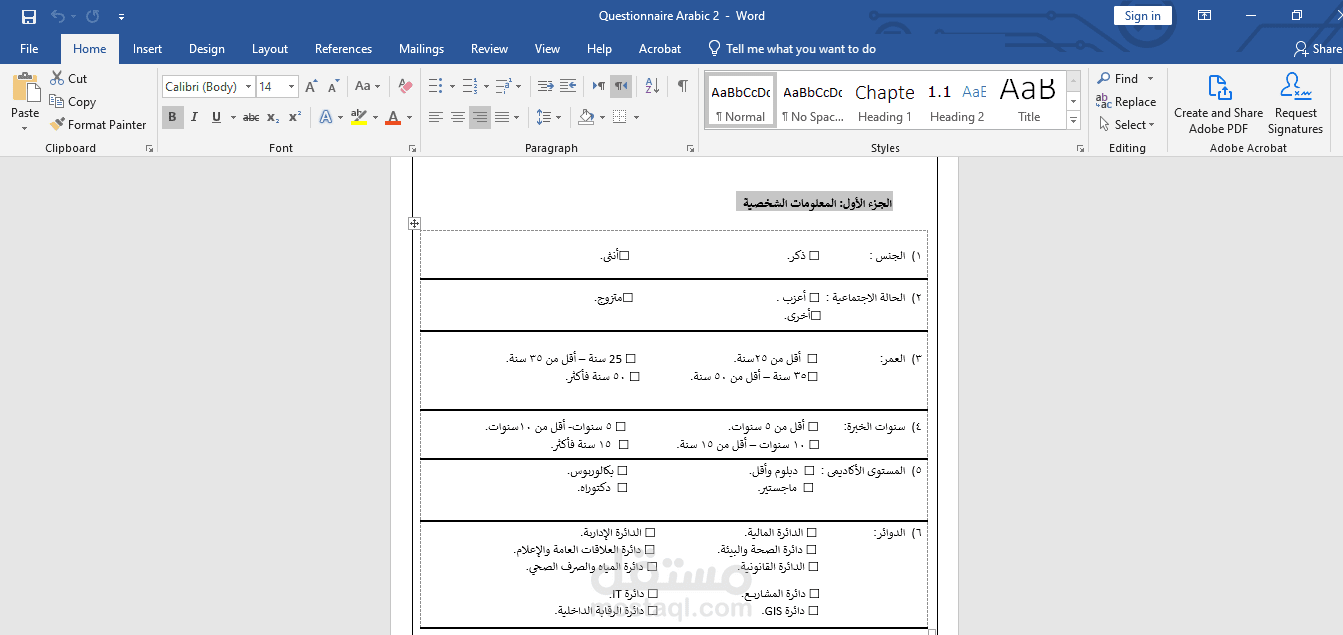The height and width of the screenshot is (635, 1343).
Task: Click the table move handle
Action: tap(414, 224)
